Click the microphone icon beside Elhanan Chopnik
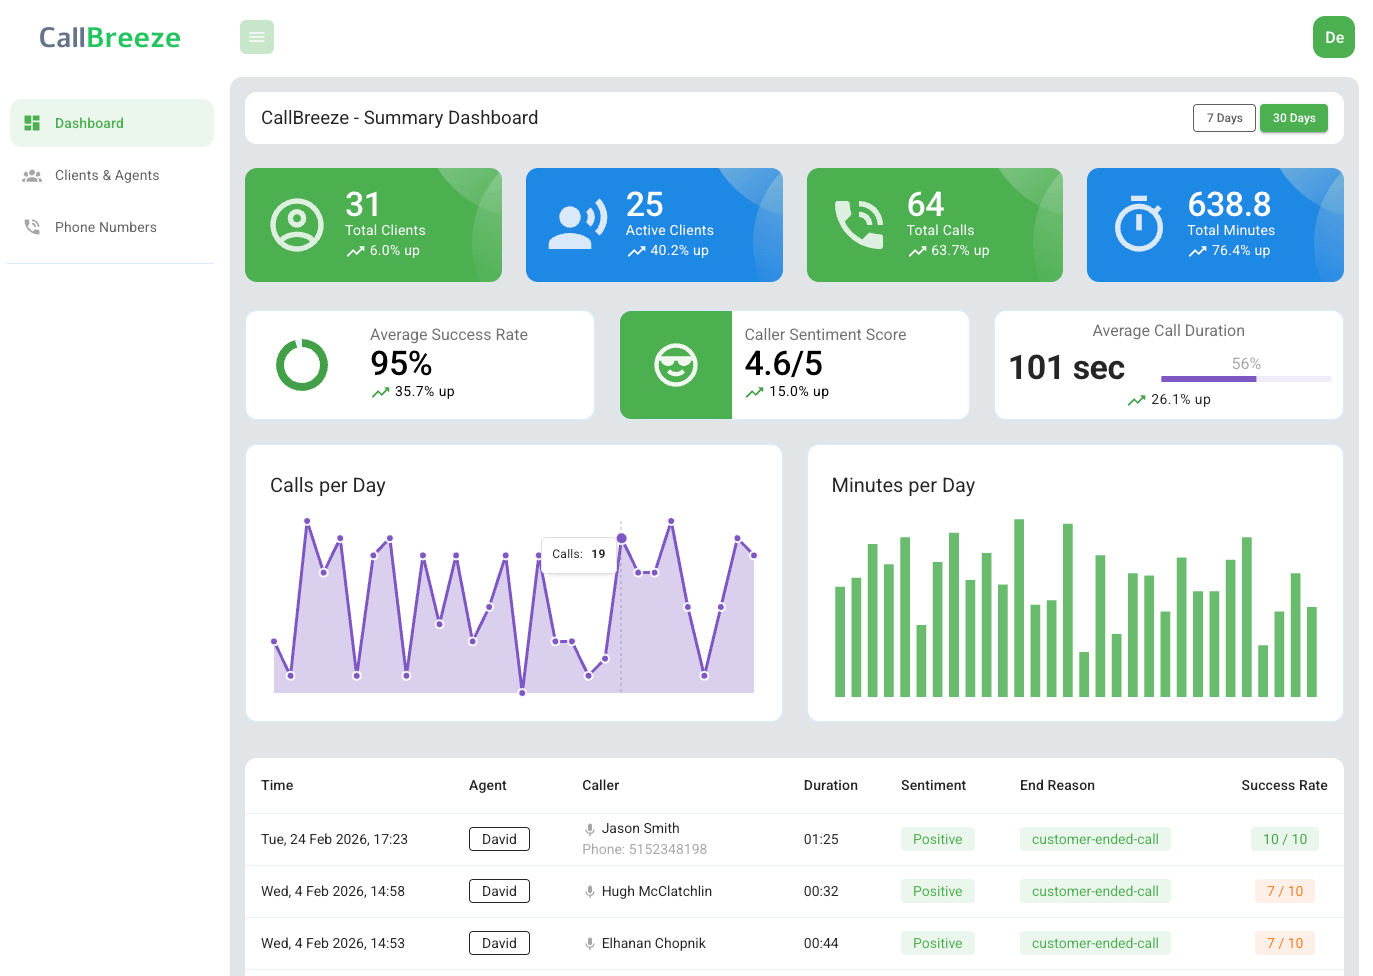This screenshot has width=1373, height=976. click(x=590, y=944)
